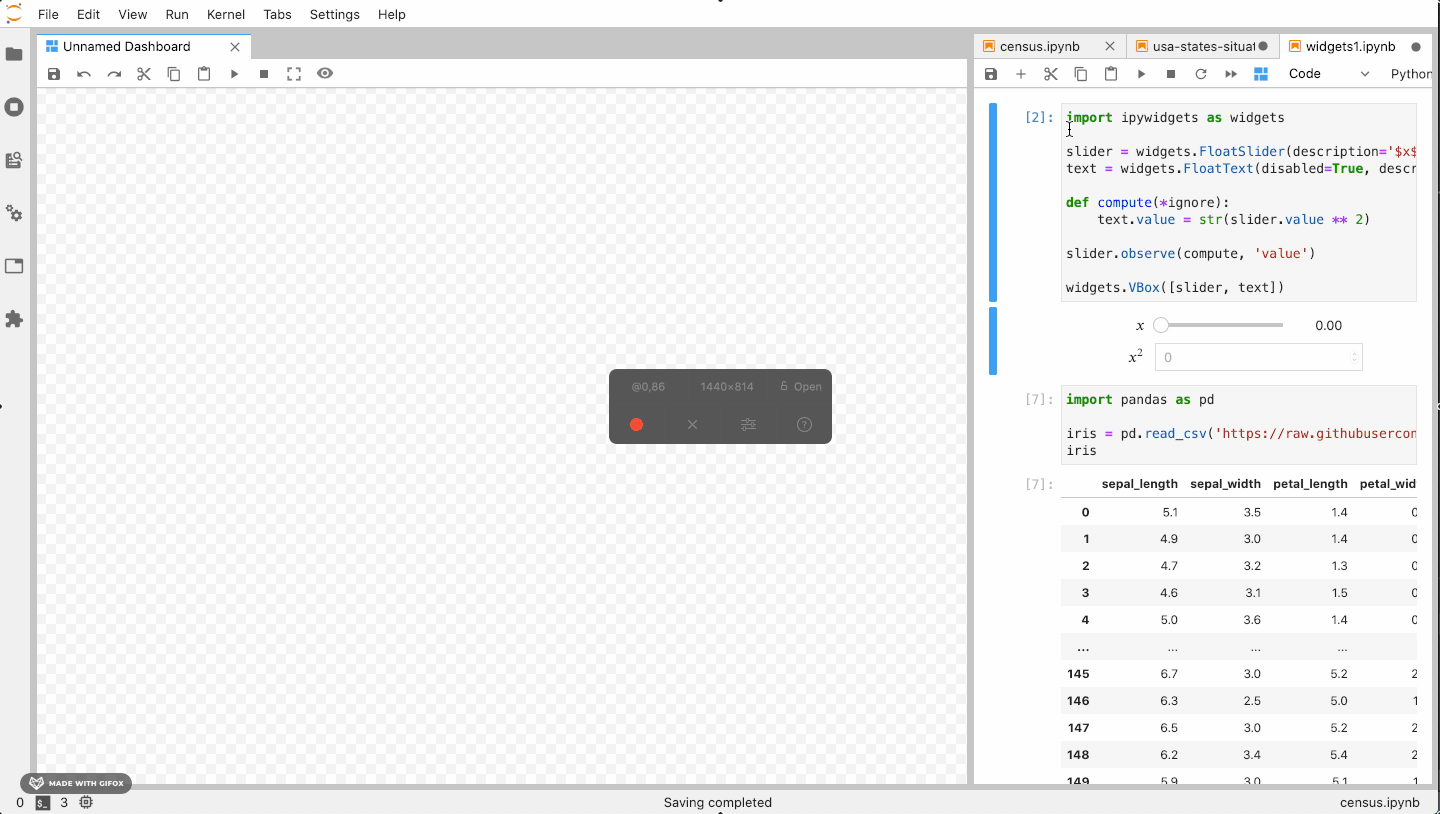The image size is (1440, 814).
Task: Paste cell in notebook toolbar
Action: (x=1111, y=74)
